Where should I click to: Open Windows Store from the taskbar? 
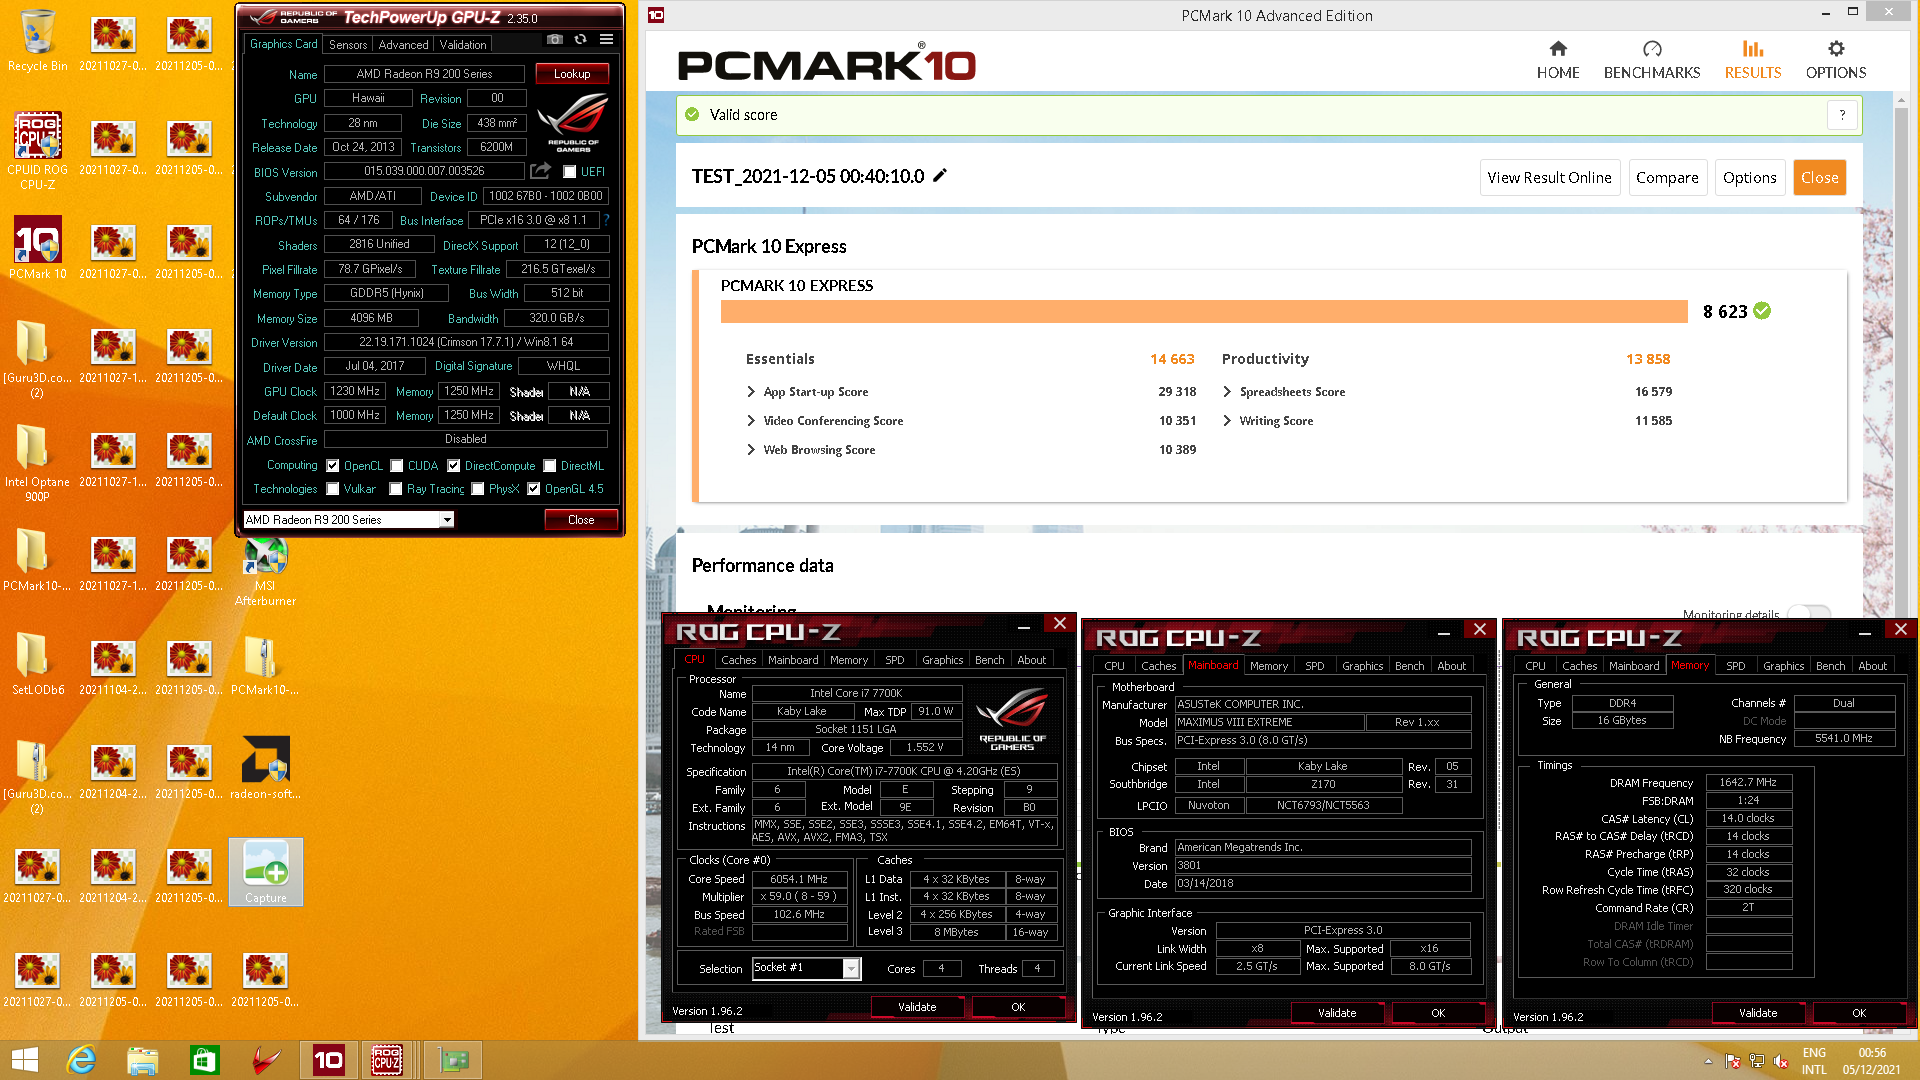(205, 1060)
